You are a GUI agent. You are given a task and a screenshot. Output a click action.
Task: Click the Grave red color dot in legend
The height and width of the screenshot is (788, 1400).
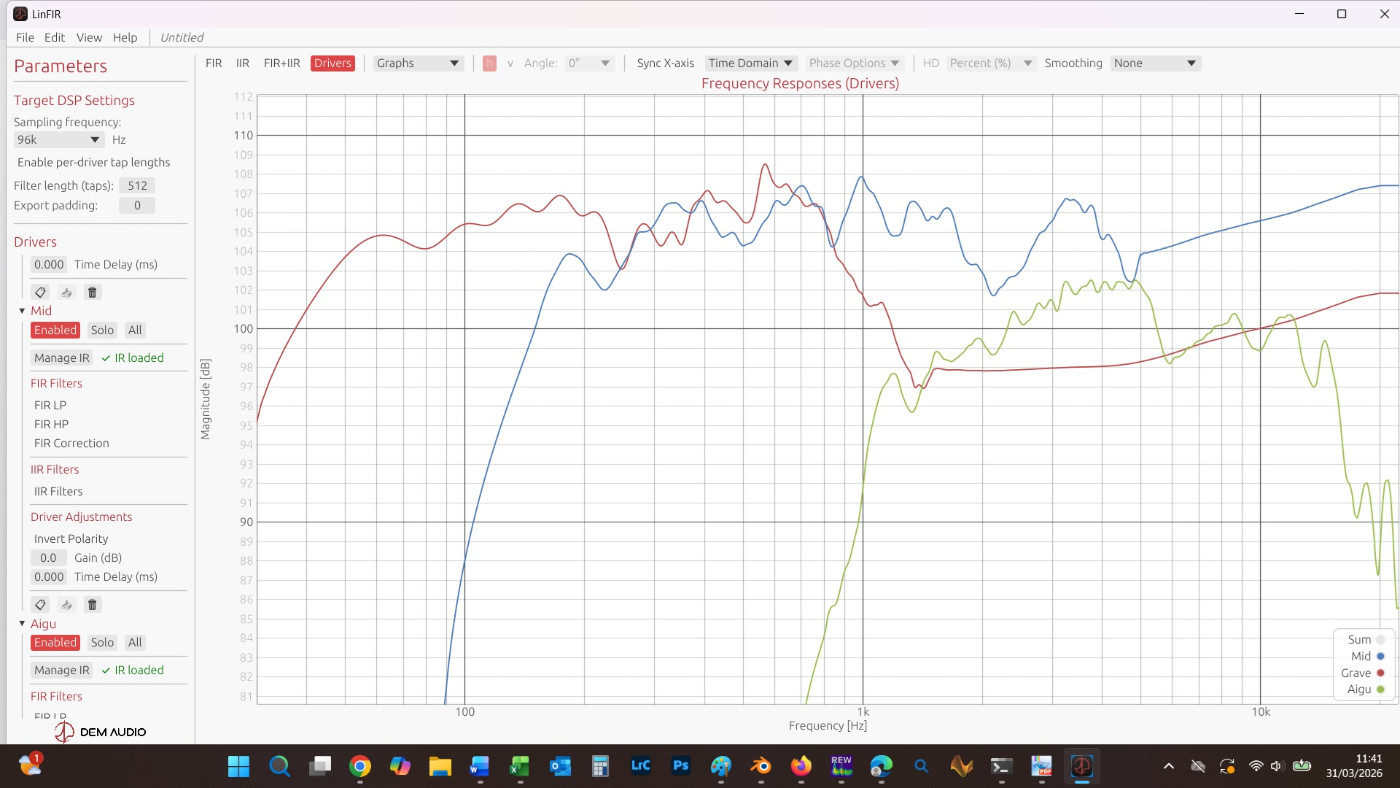[1381, 673]
